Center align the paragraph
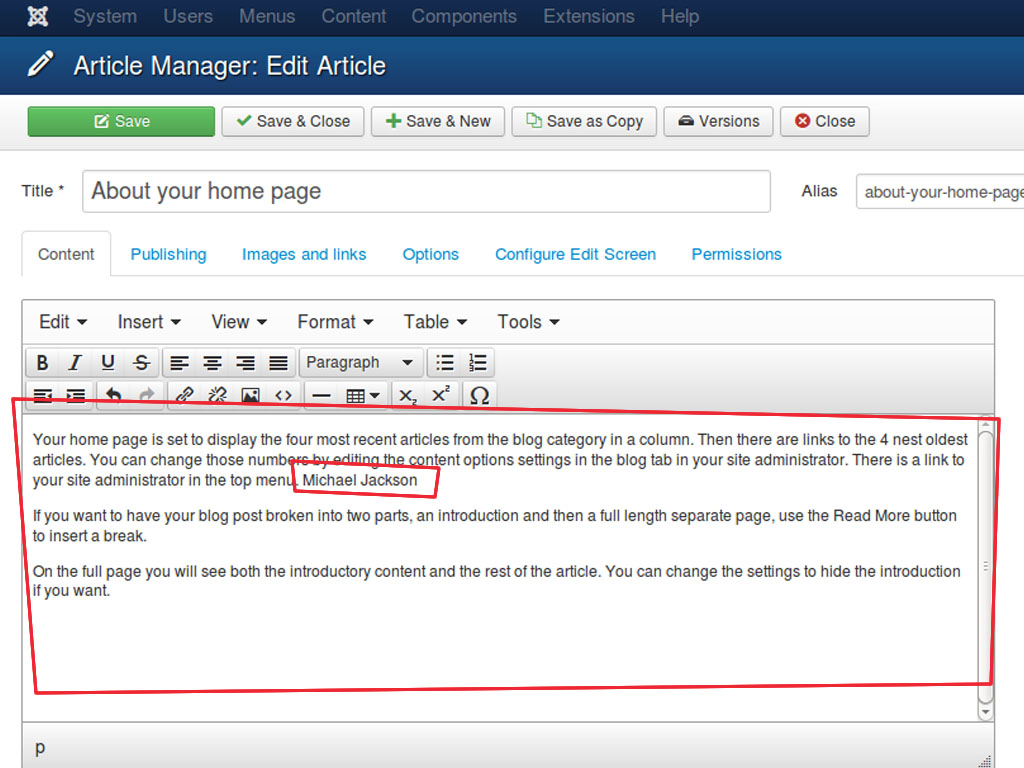1024x768 pixels. pyautogui.click(x=212, y=363)
